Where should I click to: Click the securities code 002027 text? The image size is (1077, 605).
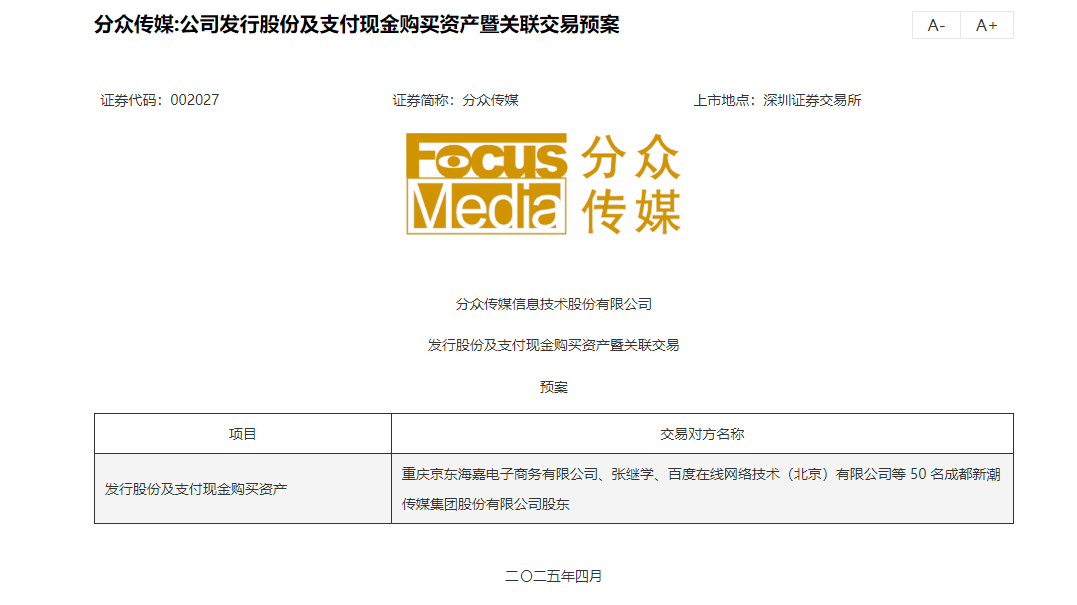[194, 100]
